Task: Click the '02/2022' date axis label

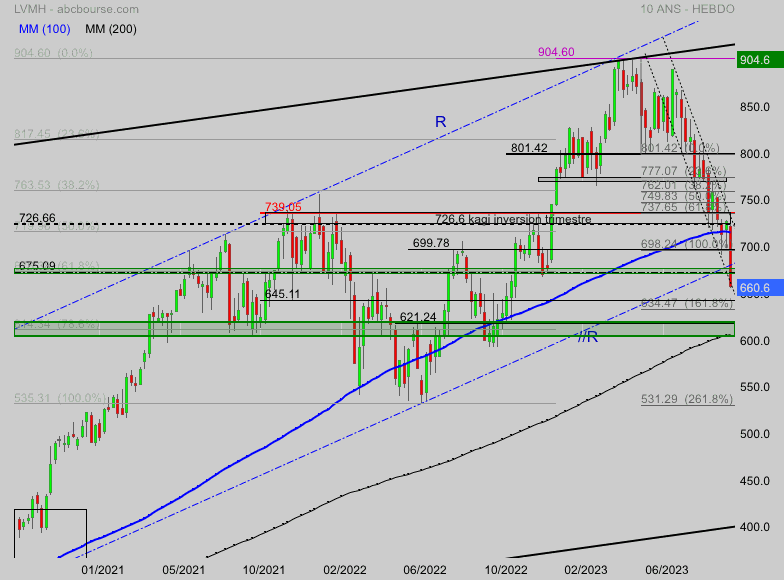Action: pos(344,570)
